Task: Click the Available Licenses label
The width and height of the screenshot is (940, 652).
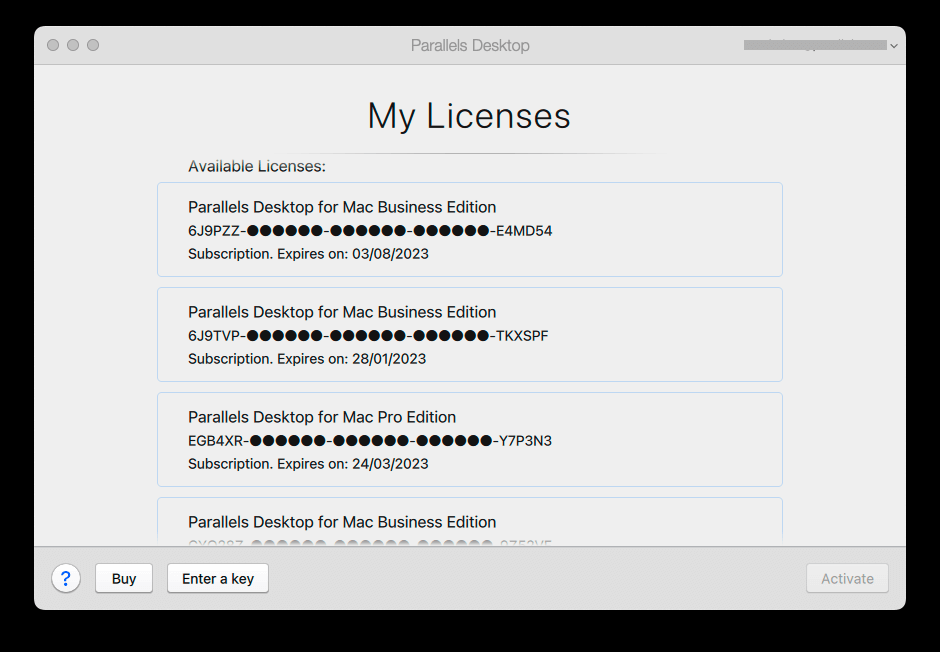Action: [257, 166]
